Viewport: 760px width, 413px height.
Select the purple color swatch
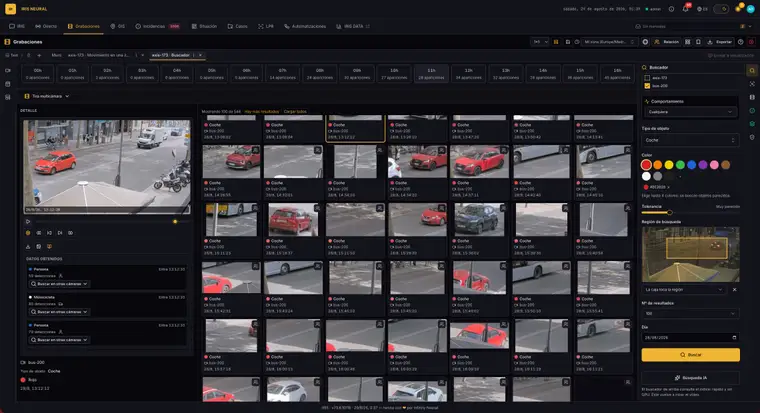click(x=703, y=165)
